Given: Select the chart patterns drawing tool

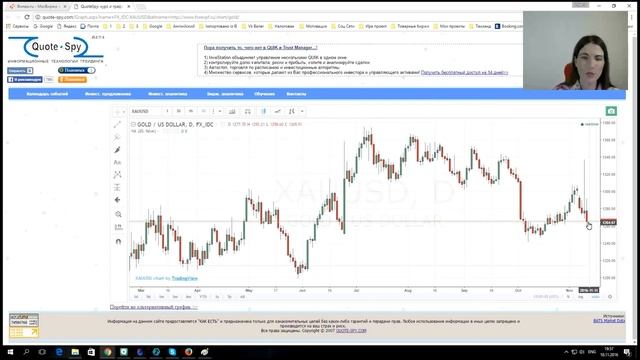Looking at the screenshot, I should (118, 175).
